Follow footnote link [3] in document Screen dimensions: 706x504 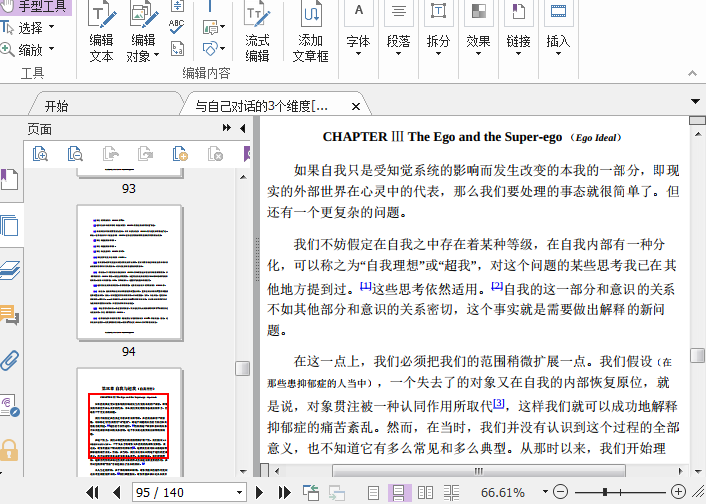coord(498,403)
